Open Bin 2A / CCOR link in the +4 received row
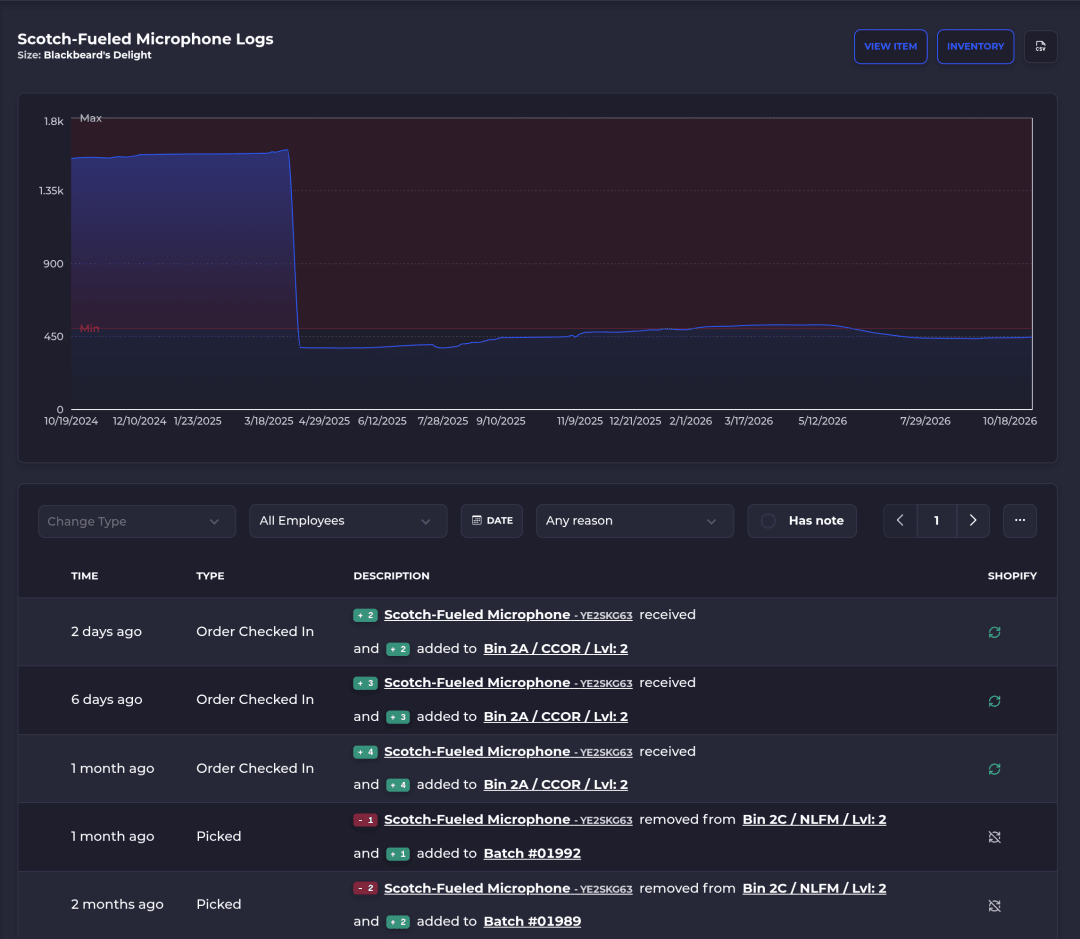The image size is (1080, 939). [x=556, y=784]
